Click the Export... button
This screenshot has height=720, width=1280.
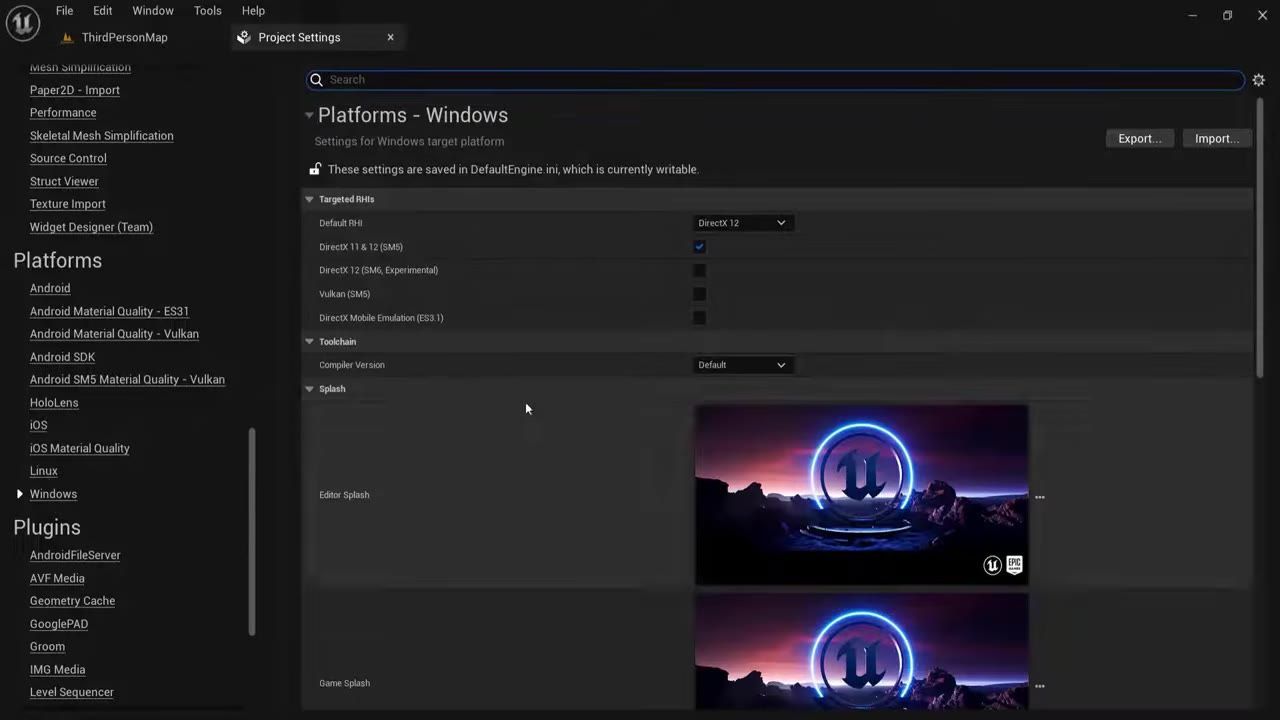[1139, 139]
